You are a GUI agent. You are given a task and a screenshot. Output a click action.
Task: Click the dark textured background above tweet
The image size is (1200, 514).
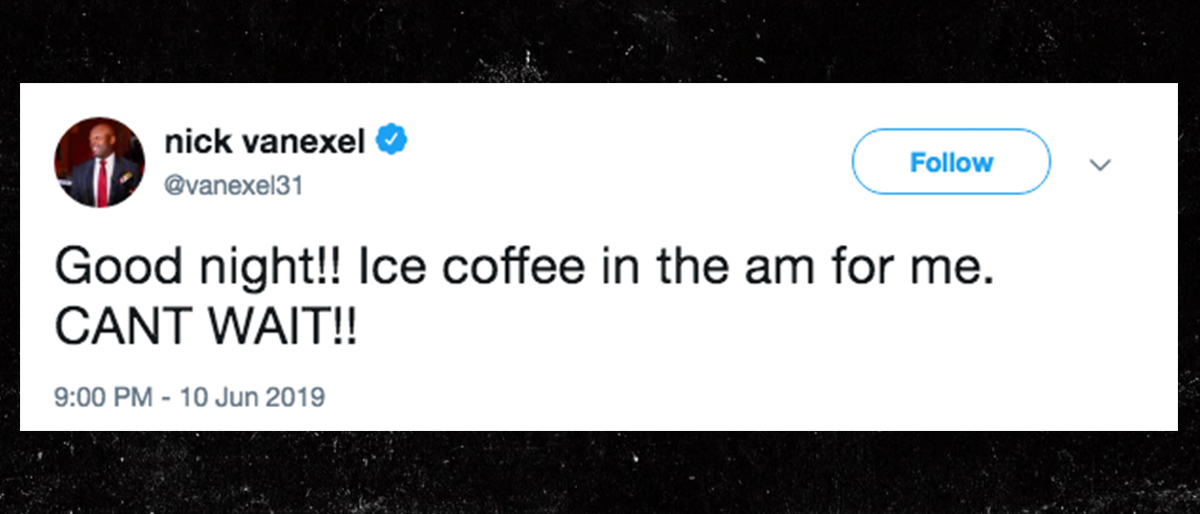[600, 40]
